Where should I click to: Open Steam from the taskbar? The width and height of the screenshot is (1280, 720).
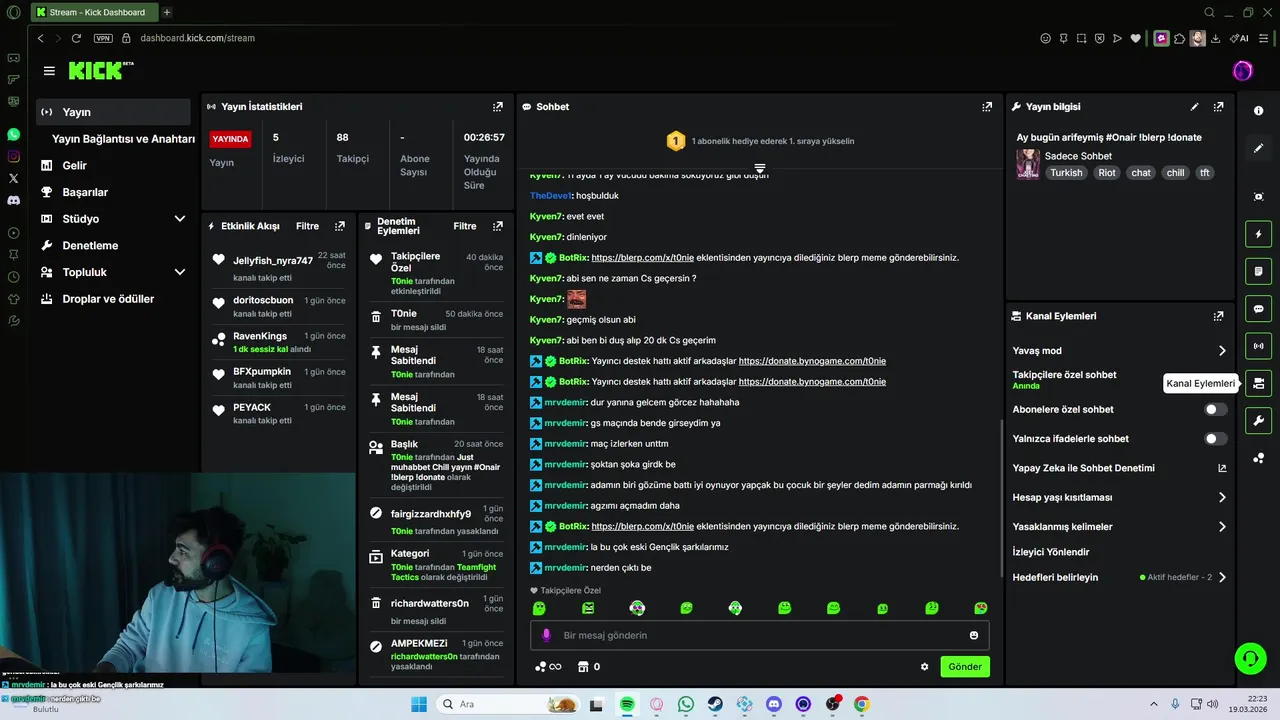[715, 704]
